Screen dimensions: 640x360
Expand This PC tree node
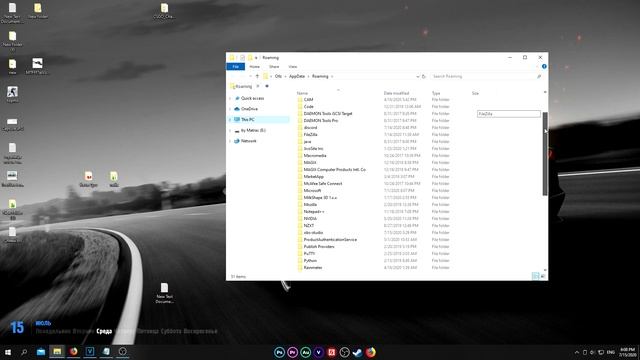click(230, 120)
